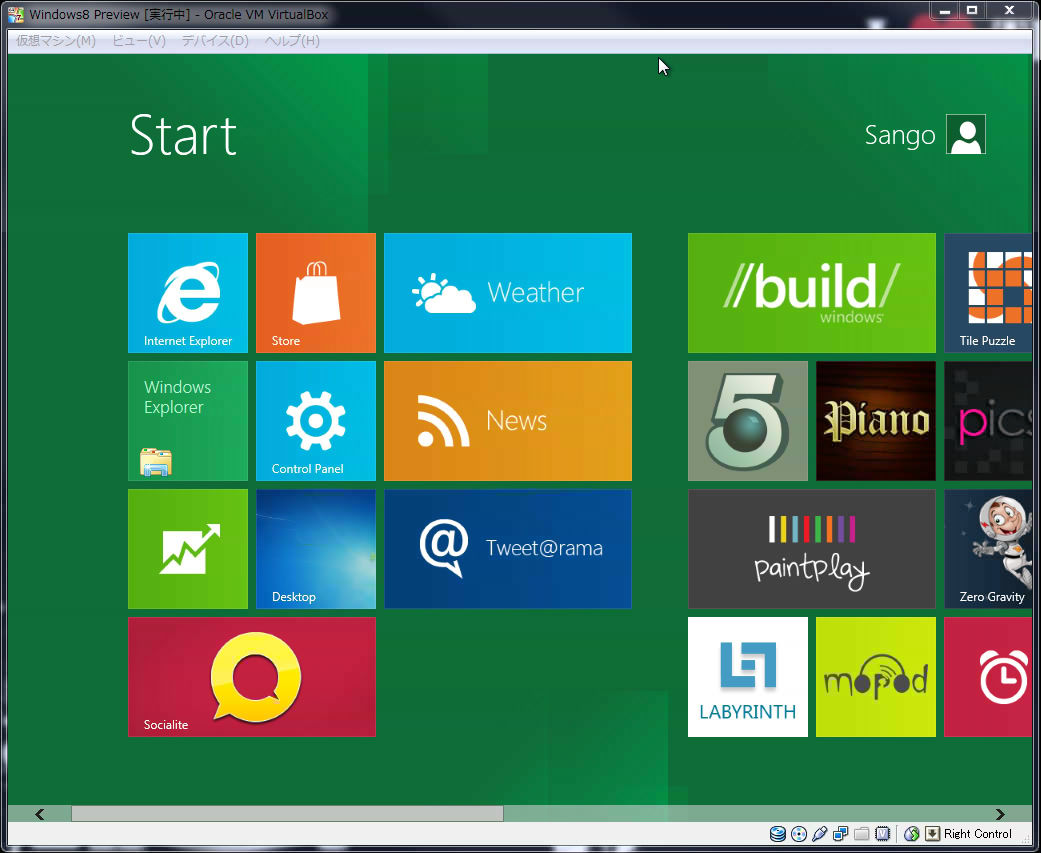Open the 仮想マシン(M) menu
Image resolution: width=1041 pixels, height=853 pixels.
click(56, 40)
